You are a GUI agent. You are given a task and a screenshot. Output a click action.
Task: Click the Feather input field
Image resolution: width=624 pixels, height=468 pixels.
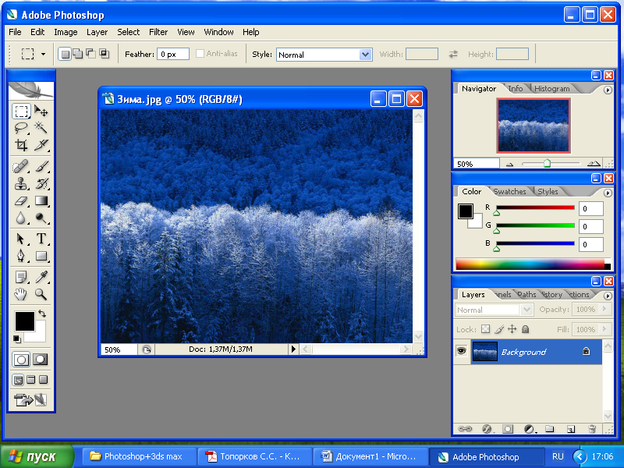173,54
